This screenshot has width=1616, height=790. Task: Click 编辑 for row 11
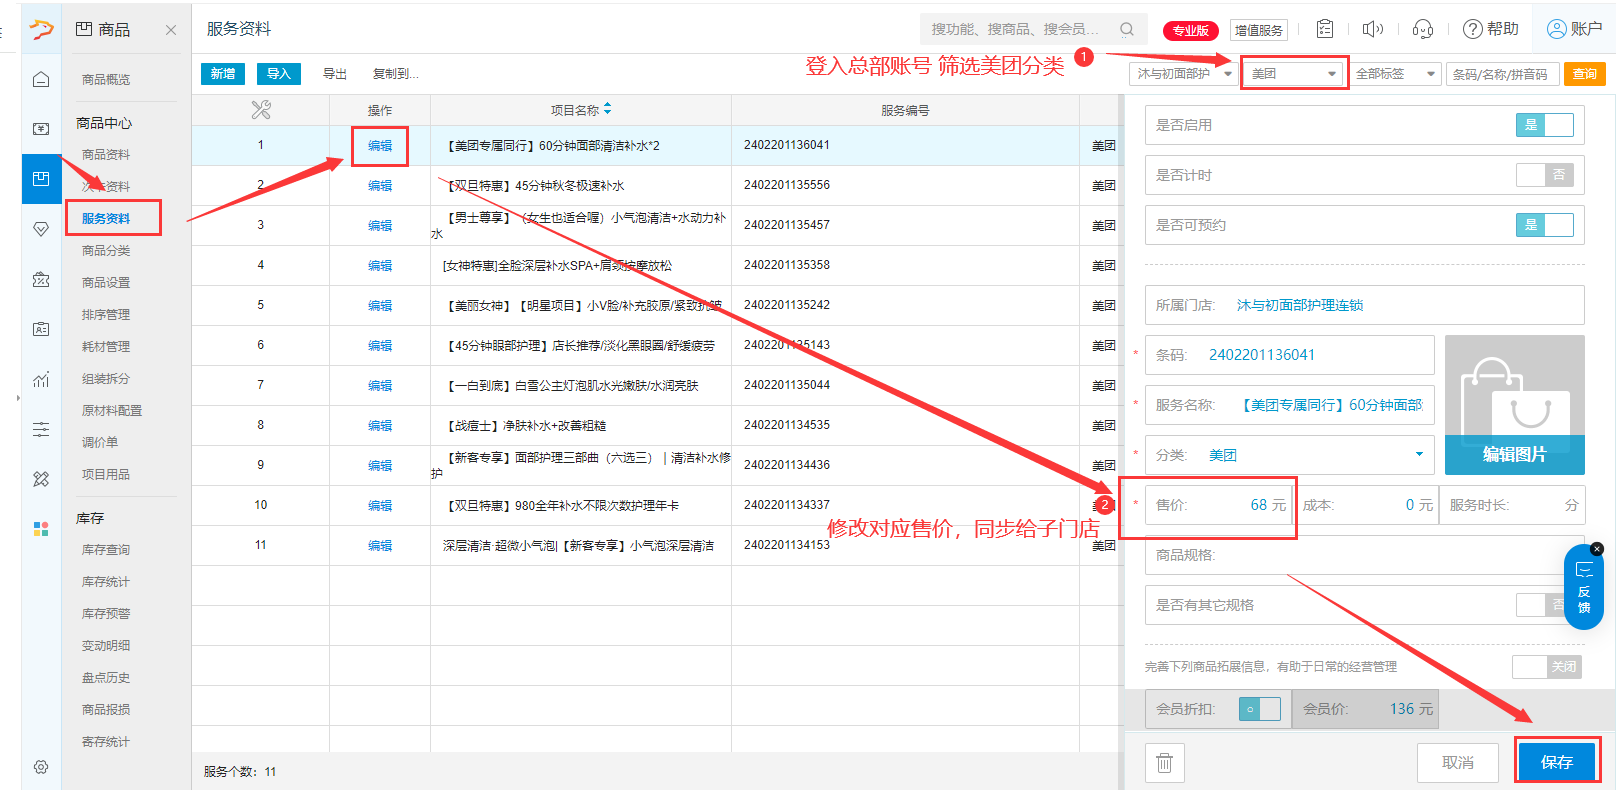click(380, 546)
